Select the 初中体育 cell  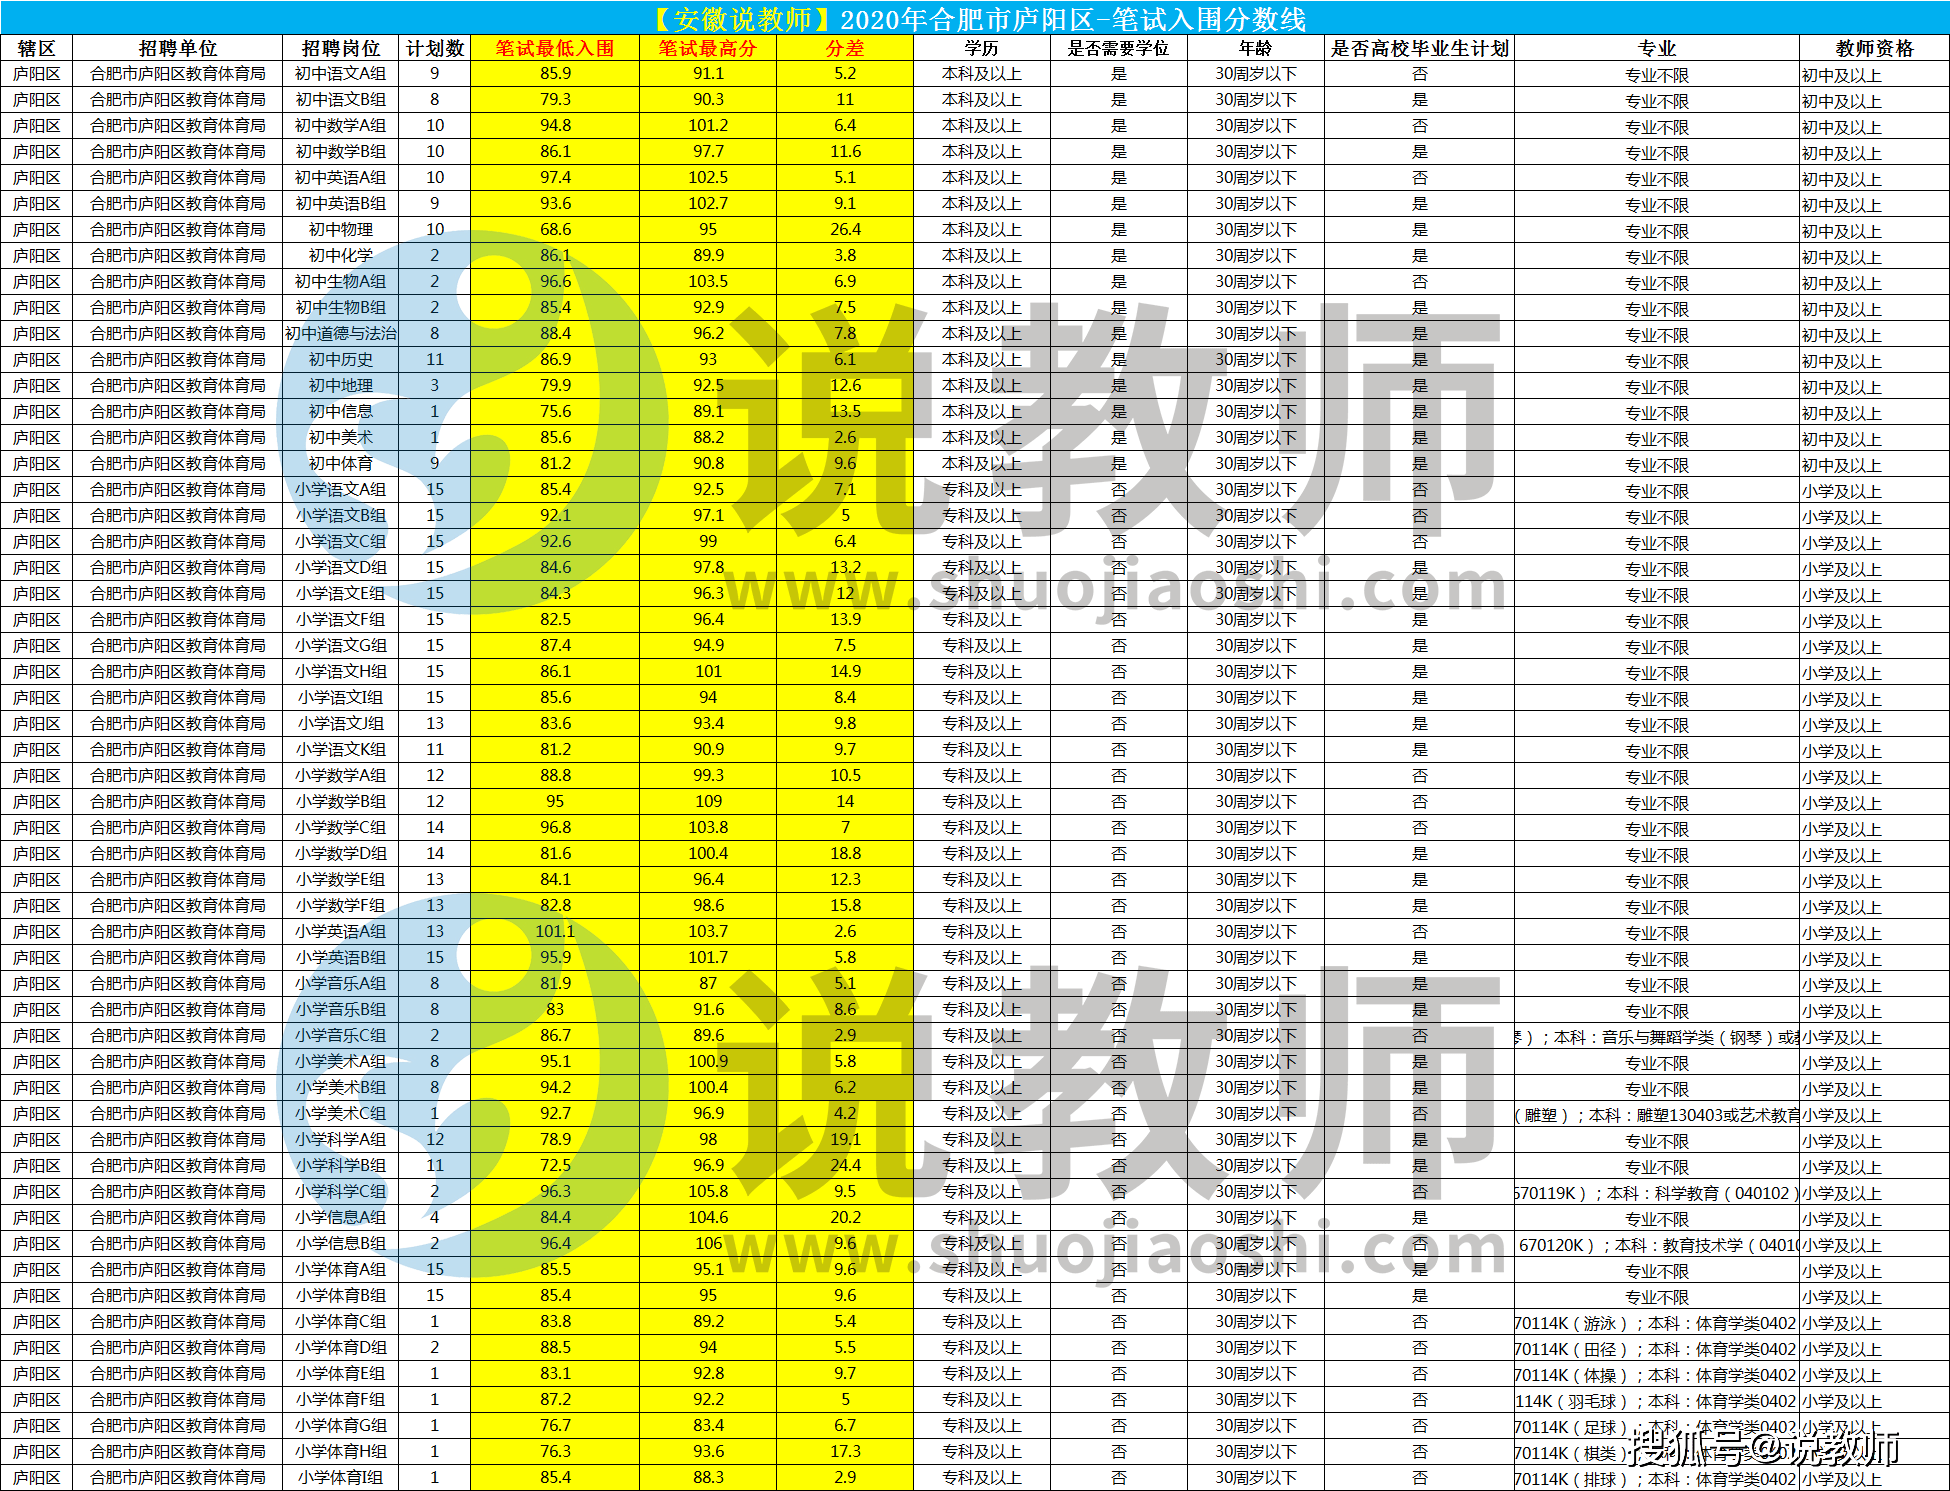click(340, 463)
